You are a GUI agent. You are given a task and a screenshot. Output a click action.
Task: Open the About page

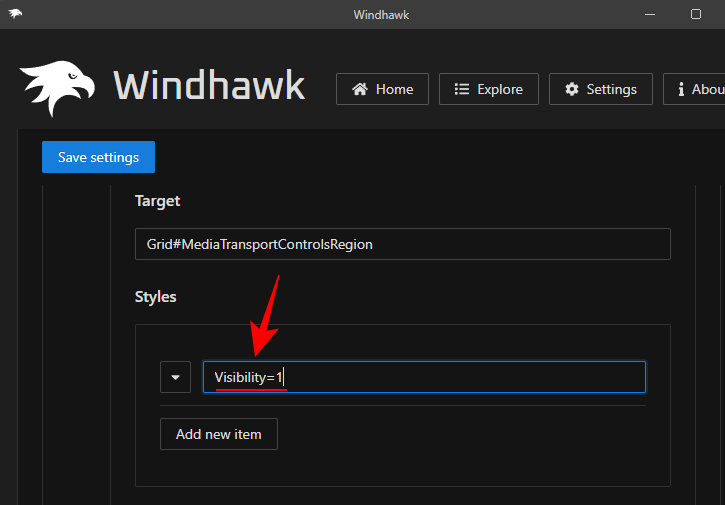[x=694, y=89]
